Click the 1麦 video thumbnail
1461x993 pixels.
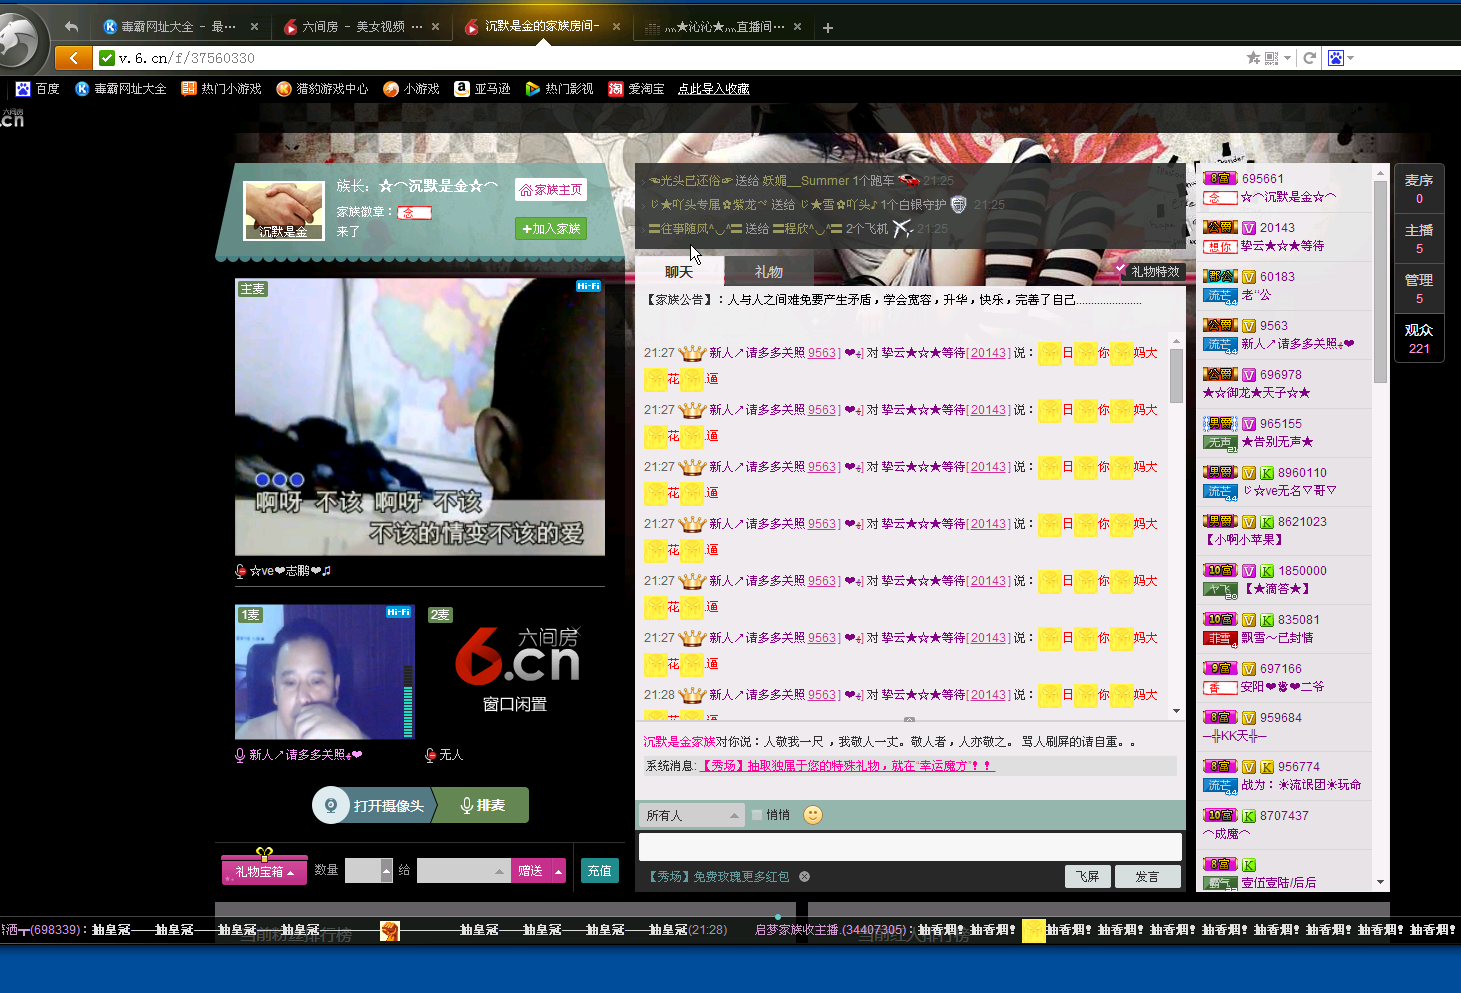tap(325, 672)
